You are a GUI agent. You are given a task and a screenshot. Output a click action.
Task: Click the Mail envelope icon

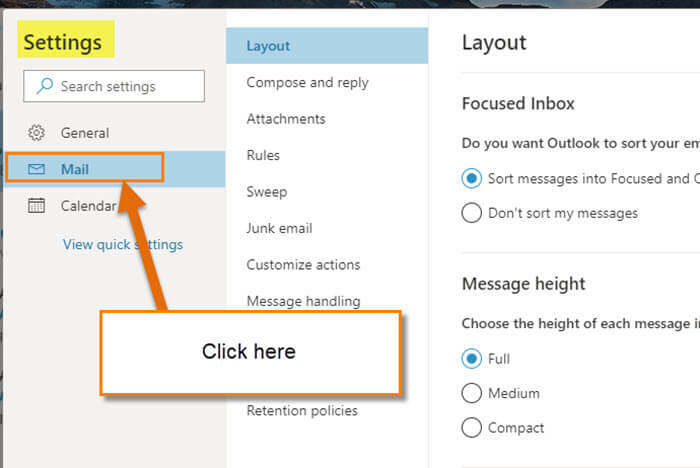(x=36, y=169)
